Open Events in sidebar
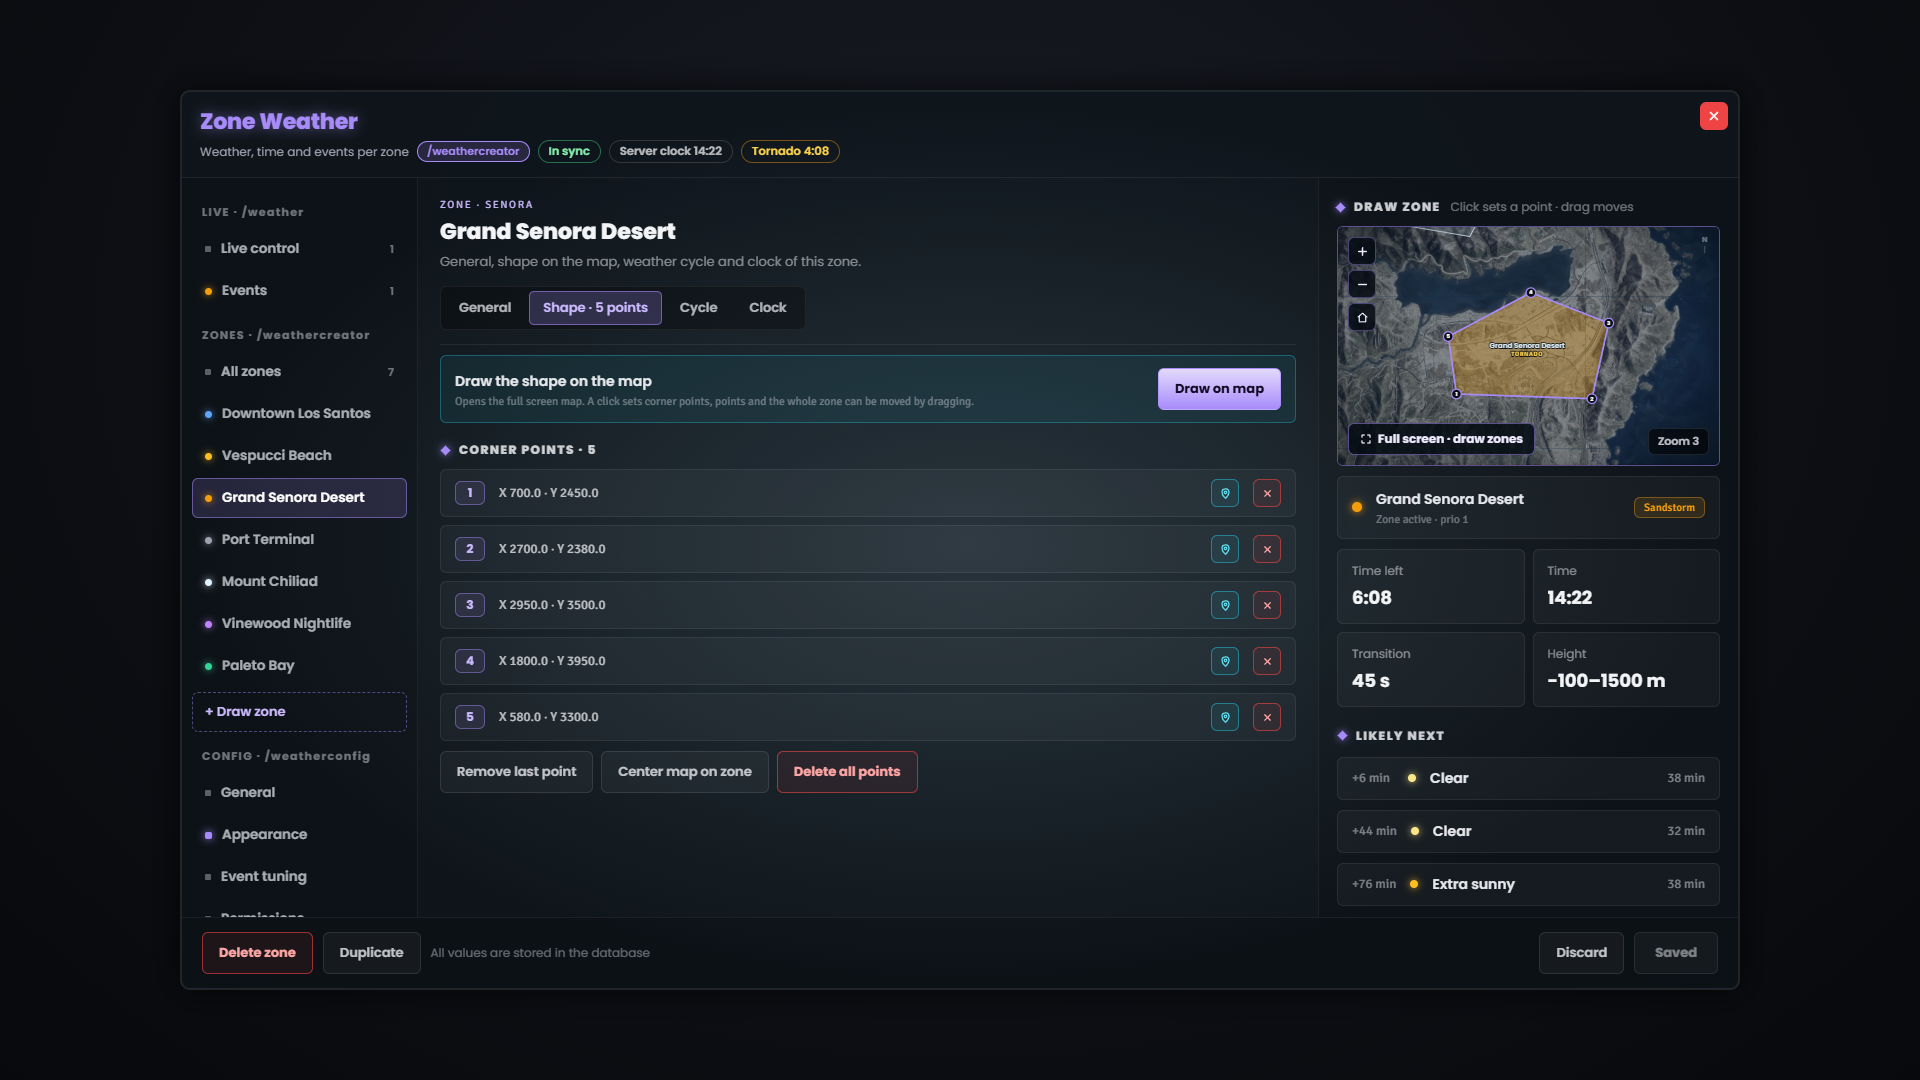The height and width of the screenshot is (1080, 1920). pos(299,291)
